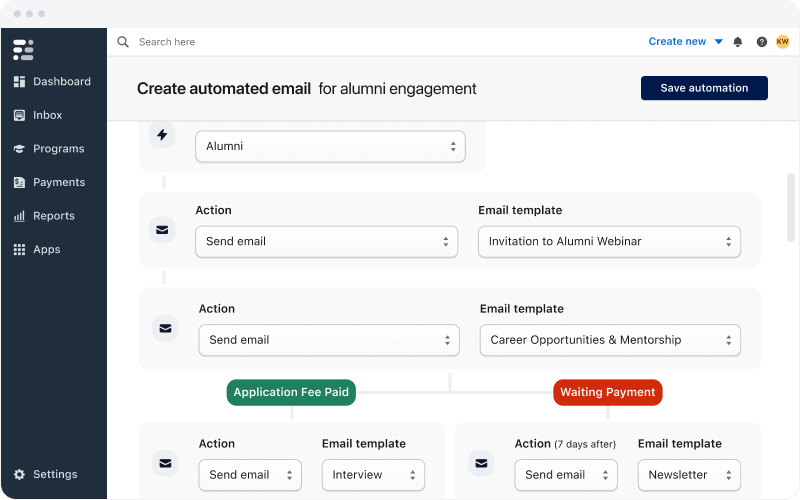Open the Create new menu
This screenshot has height=500, width=800.
[685, 42]
